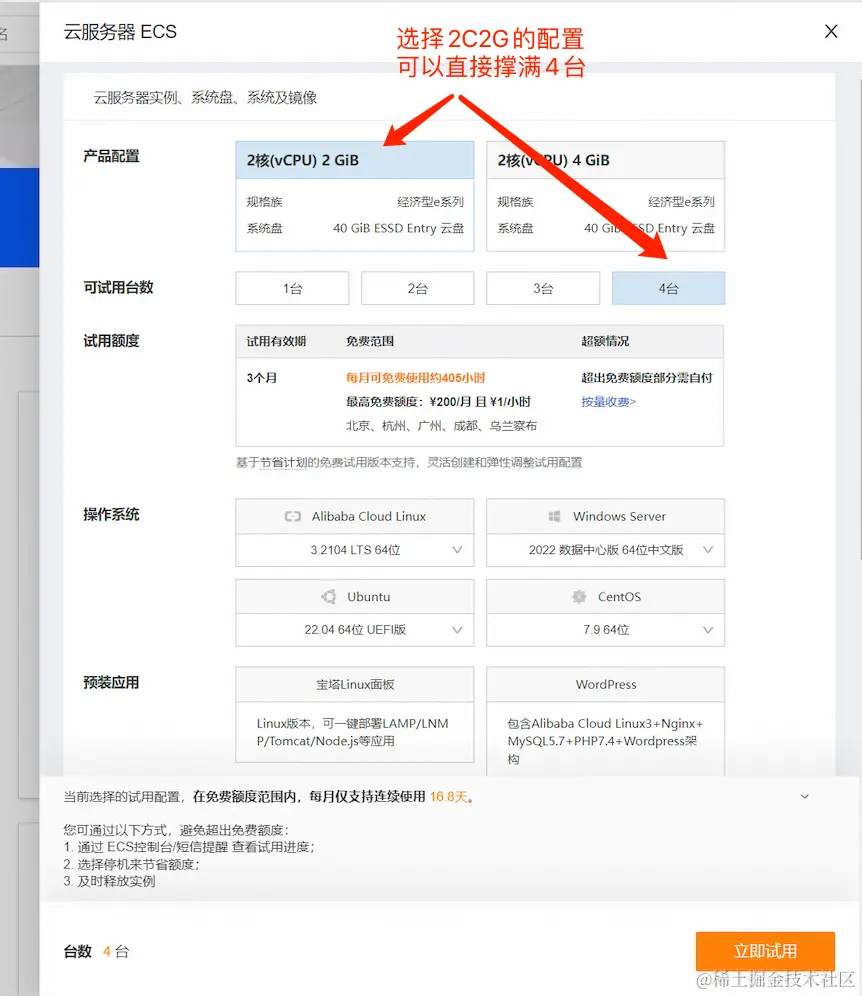Click the Ubuntu logo icon
Viewport: 862px width, 996px height.
328,596
